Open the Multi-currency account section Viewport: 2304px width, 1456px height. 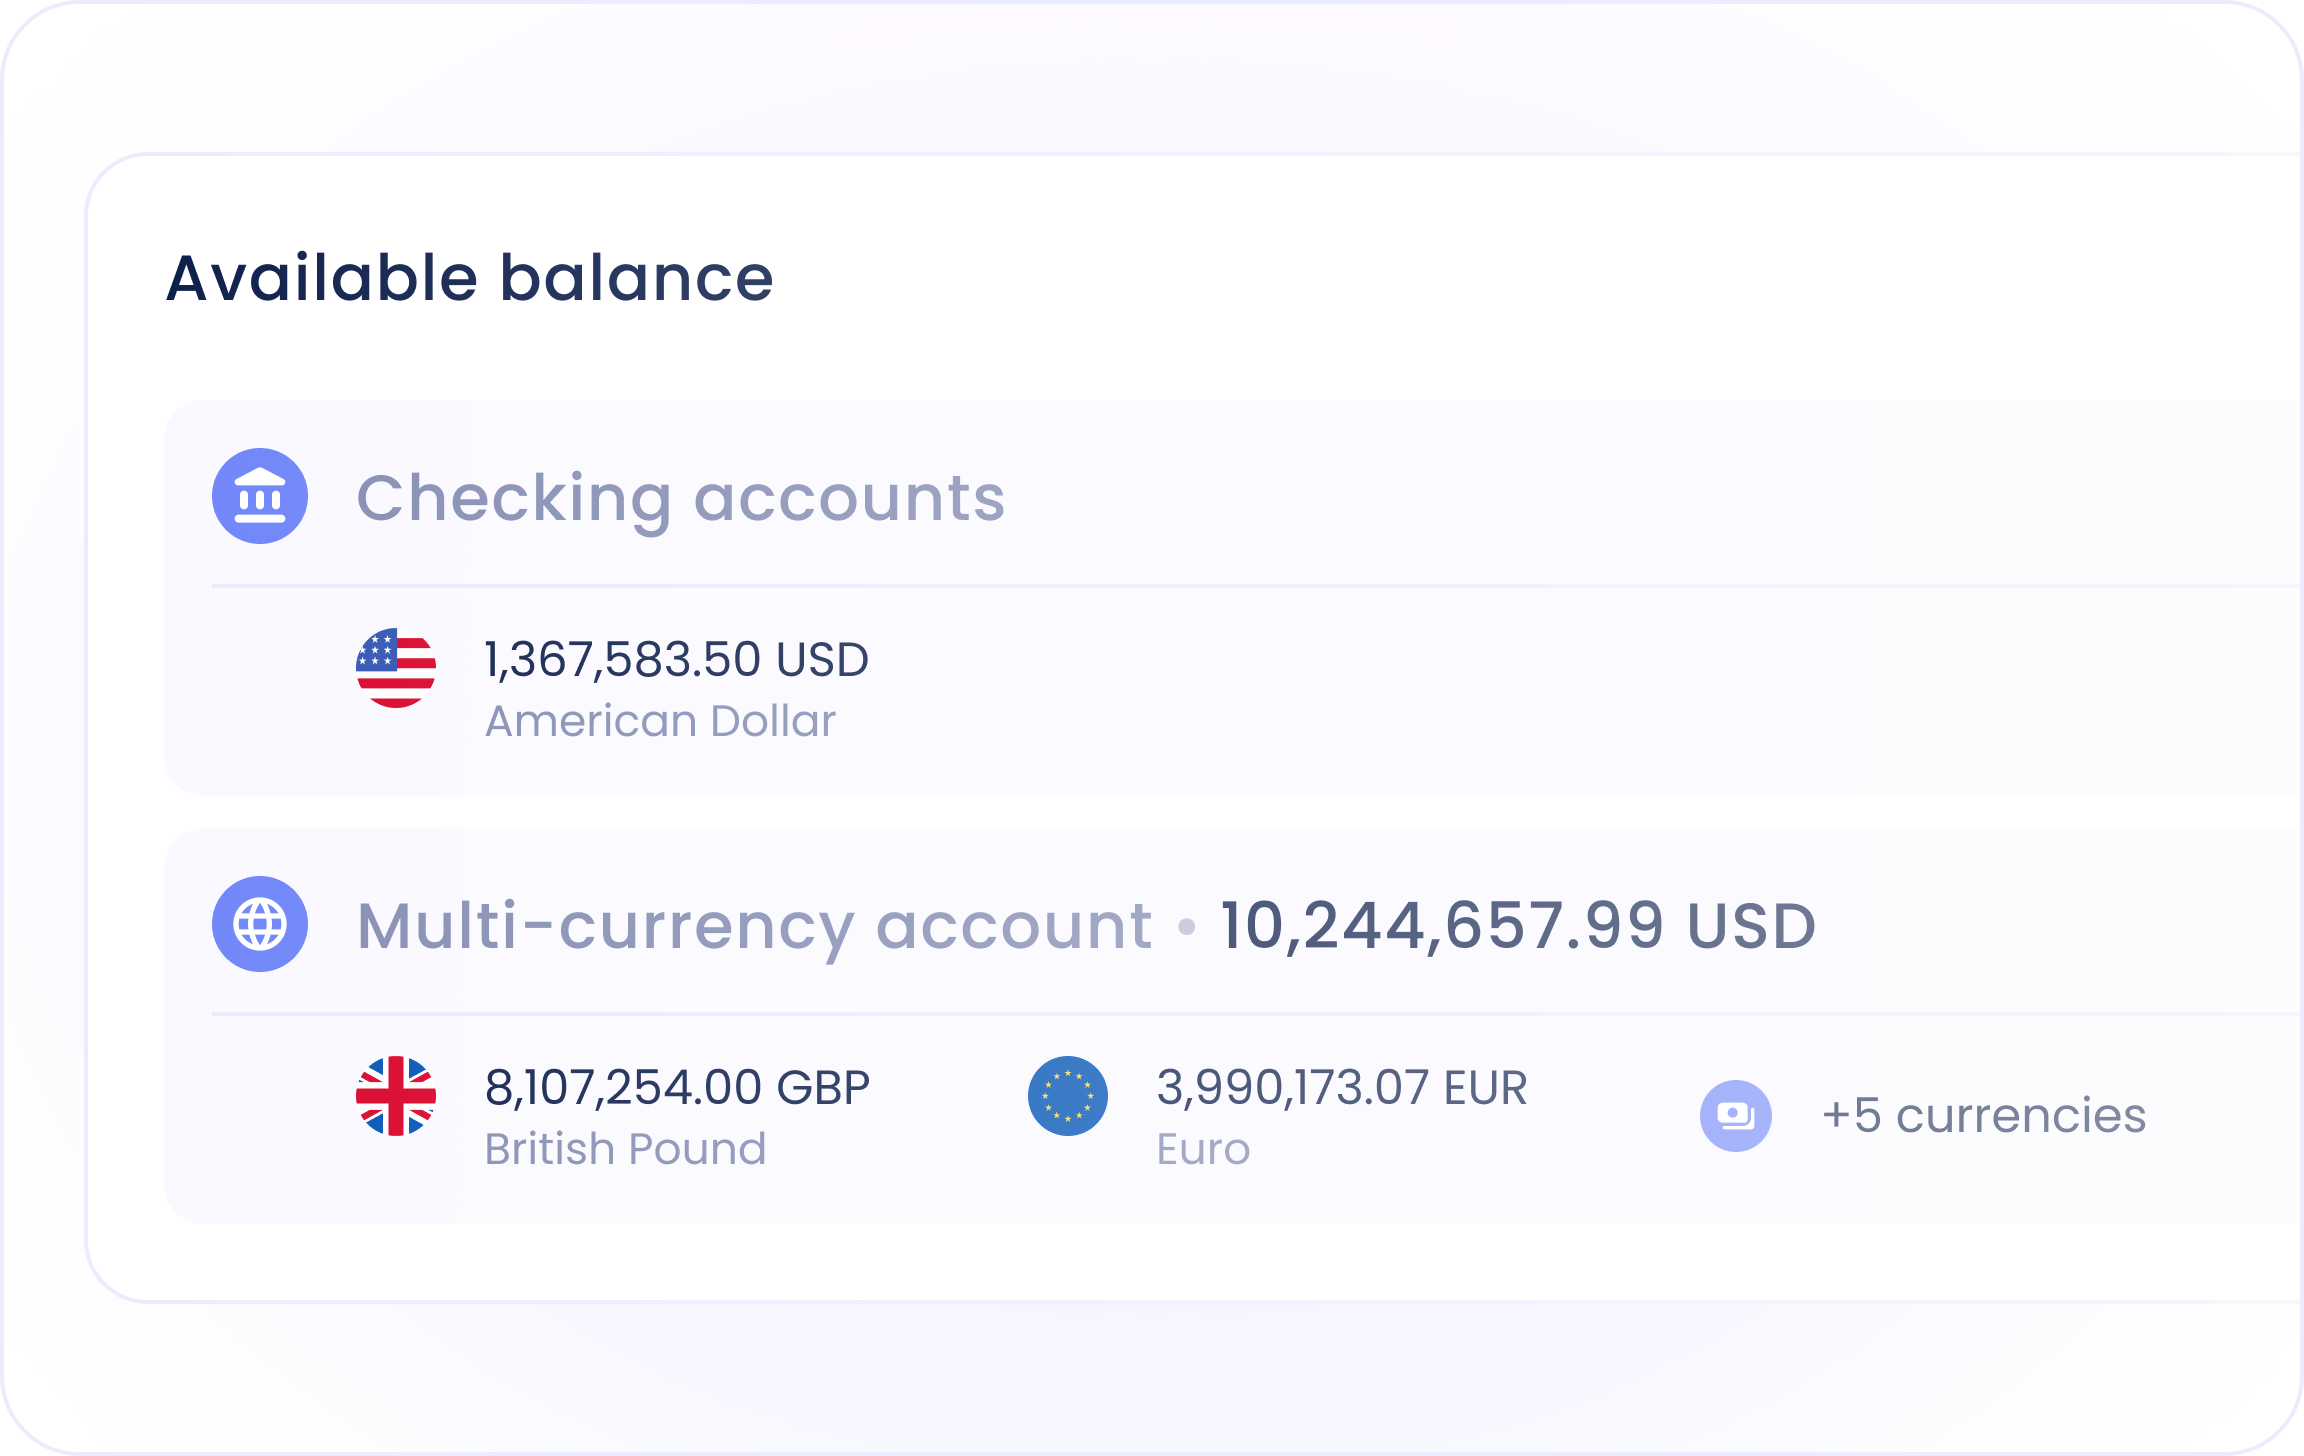(x=755, y=926)
